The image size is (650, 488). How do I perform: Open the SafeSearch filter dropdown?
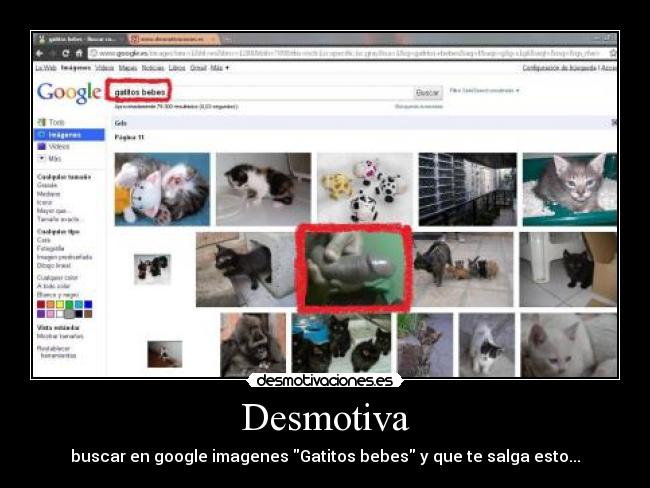484,90
